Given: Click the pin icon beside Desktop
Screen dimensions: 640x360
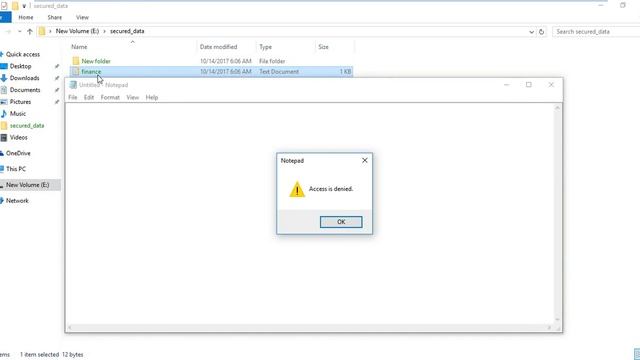Looking at the screenshot, I should 57,66.
